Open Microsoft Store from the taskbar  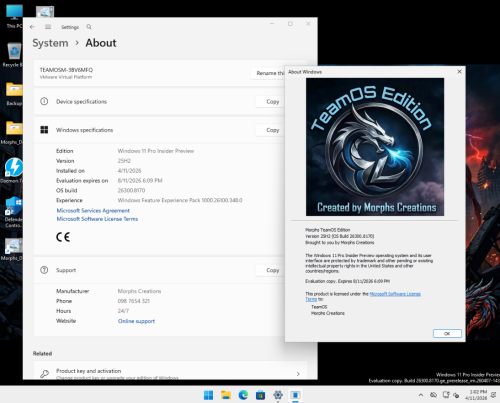coord(260,395)
